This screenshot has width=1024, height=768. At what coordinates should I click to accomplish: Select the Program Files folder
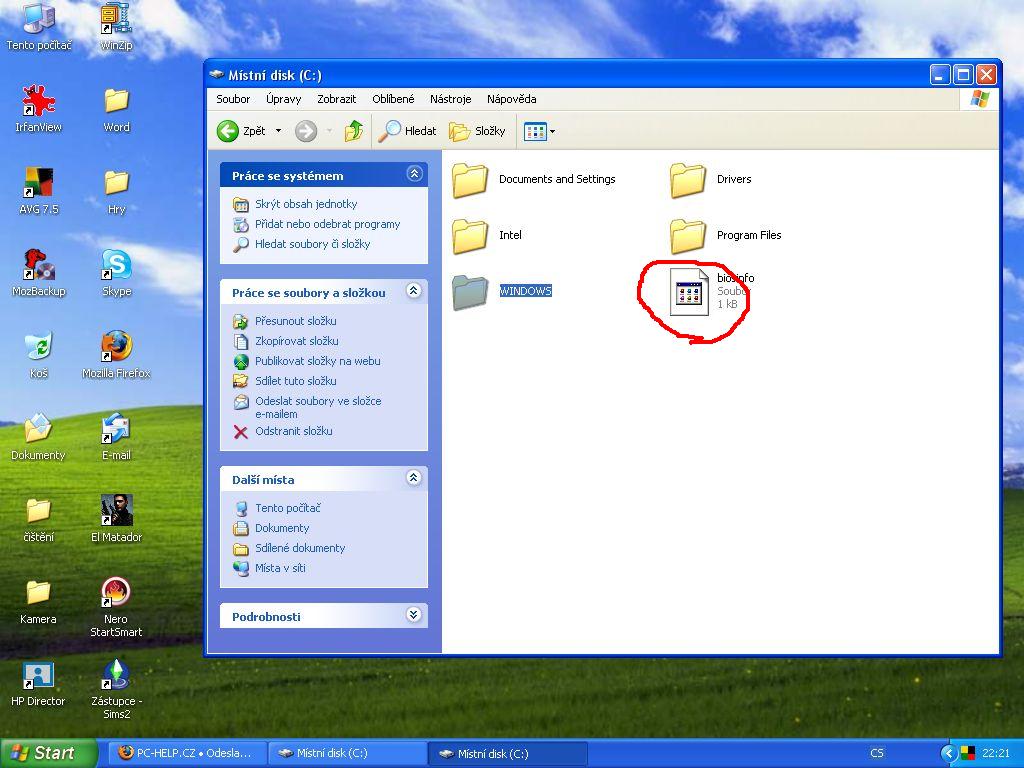pos(689,236)
